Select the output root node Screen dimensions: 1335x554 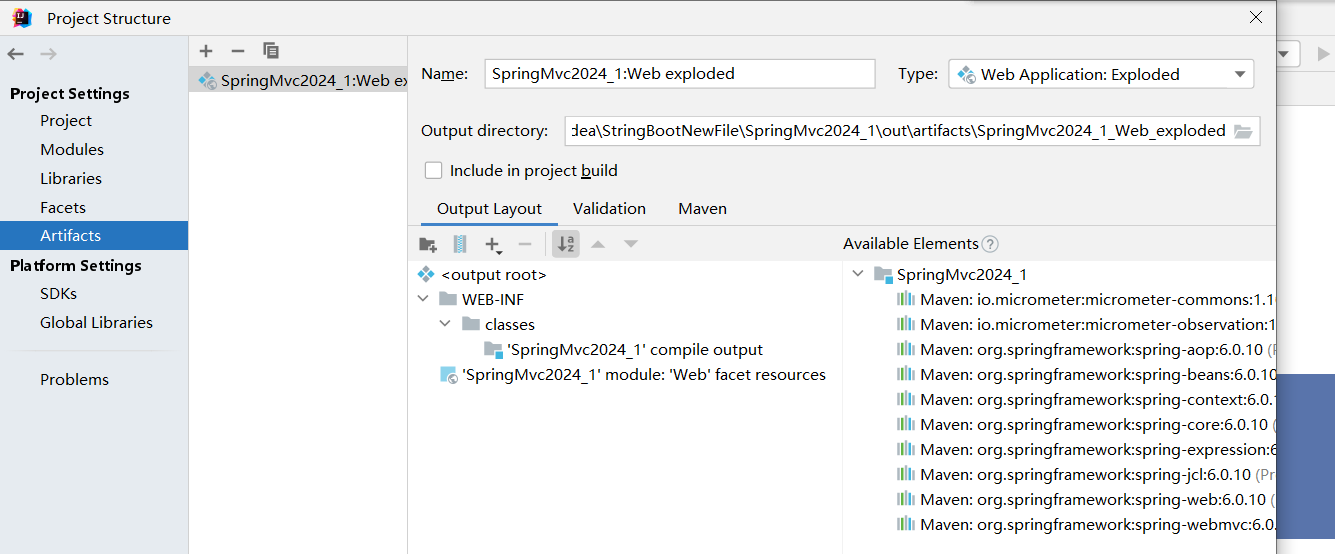494,275
